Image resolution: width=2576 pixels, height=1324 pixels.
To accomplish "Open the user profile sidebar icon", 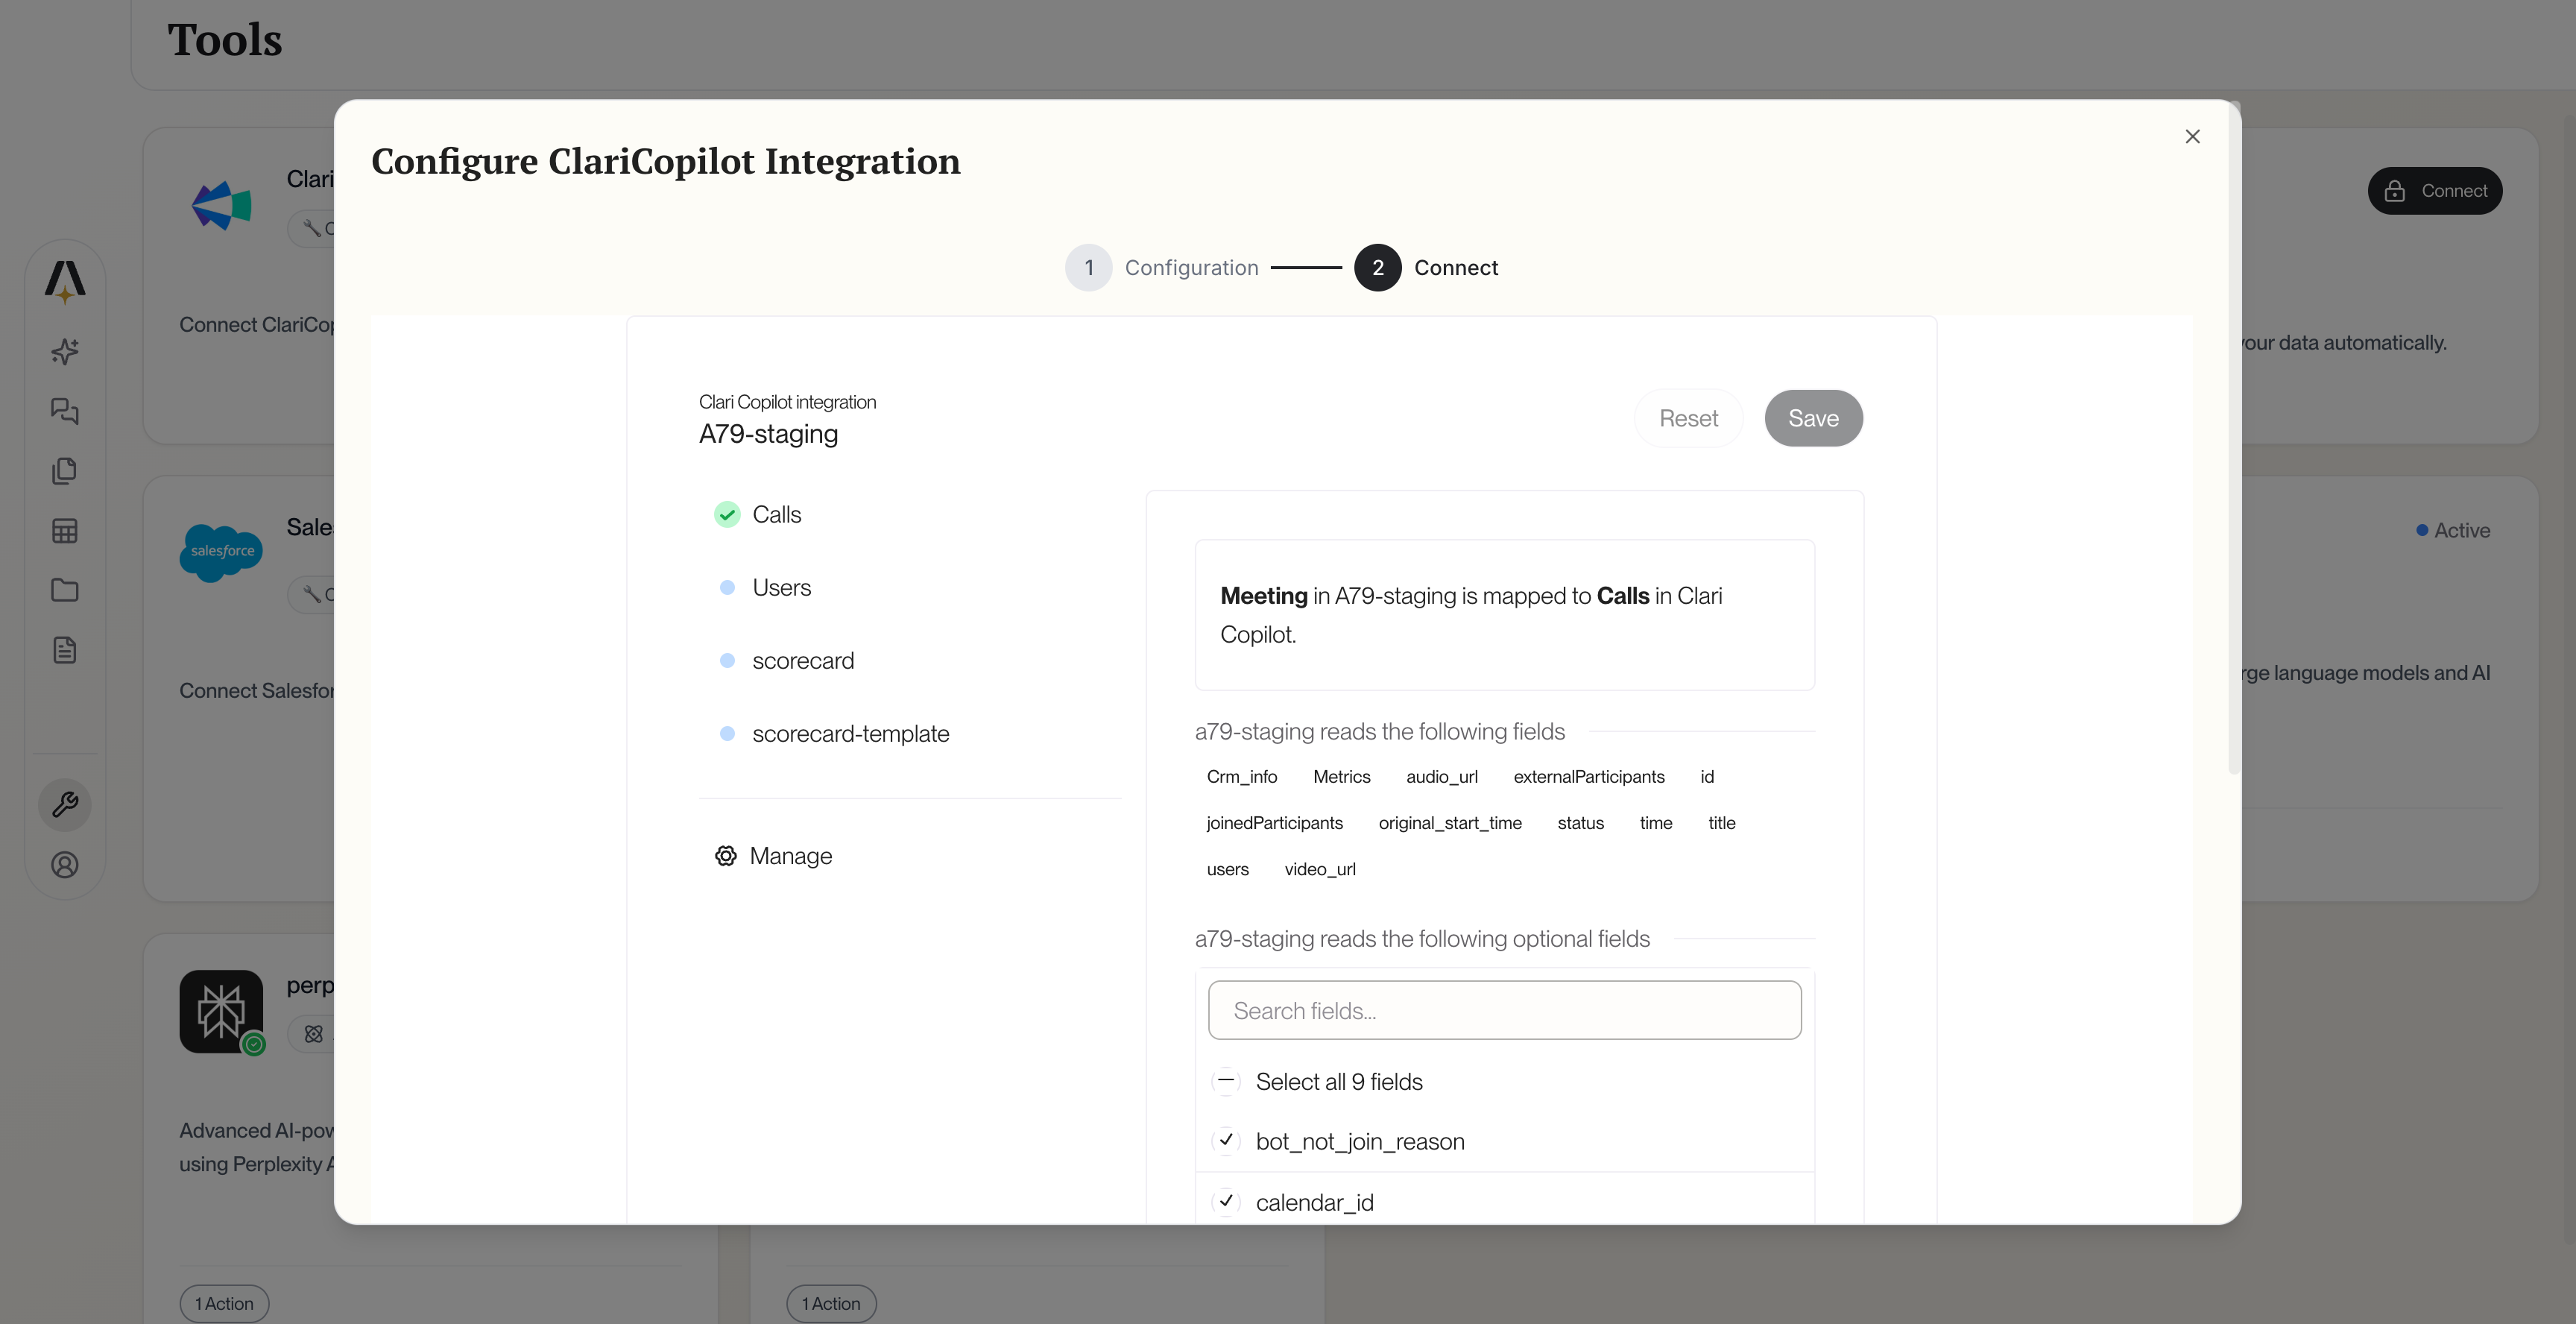I will pos(65,864).
